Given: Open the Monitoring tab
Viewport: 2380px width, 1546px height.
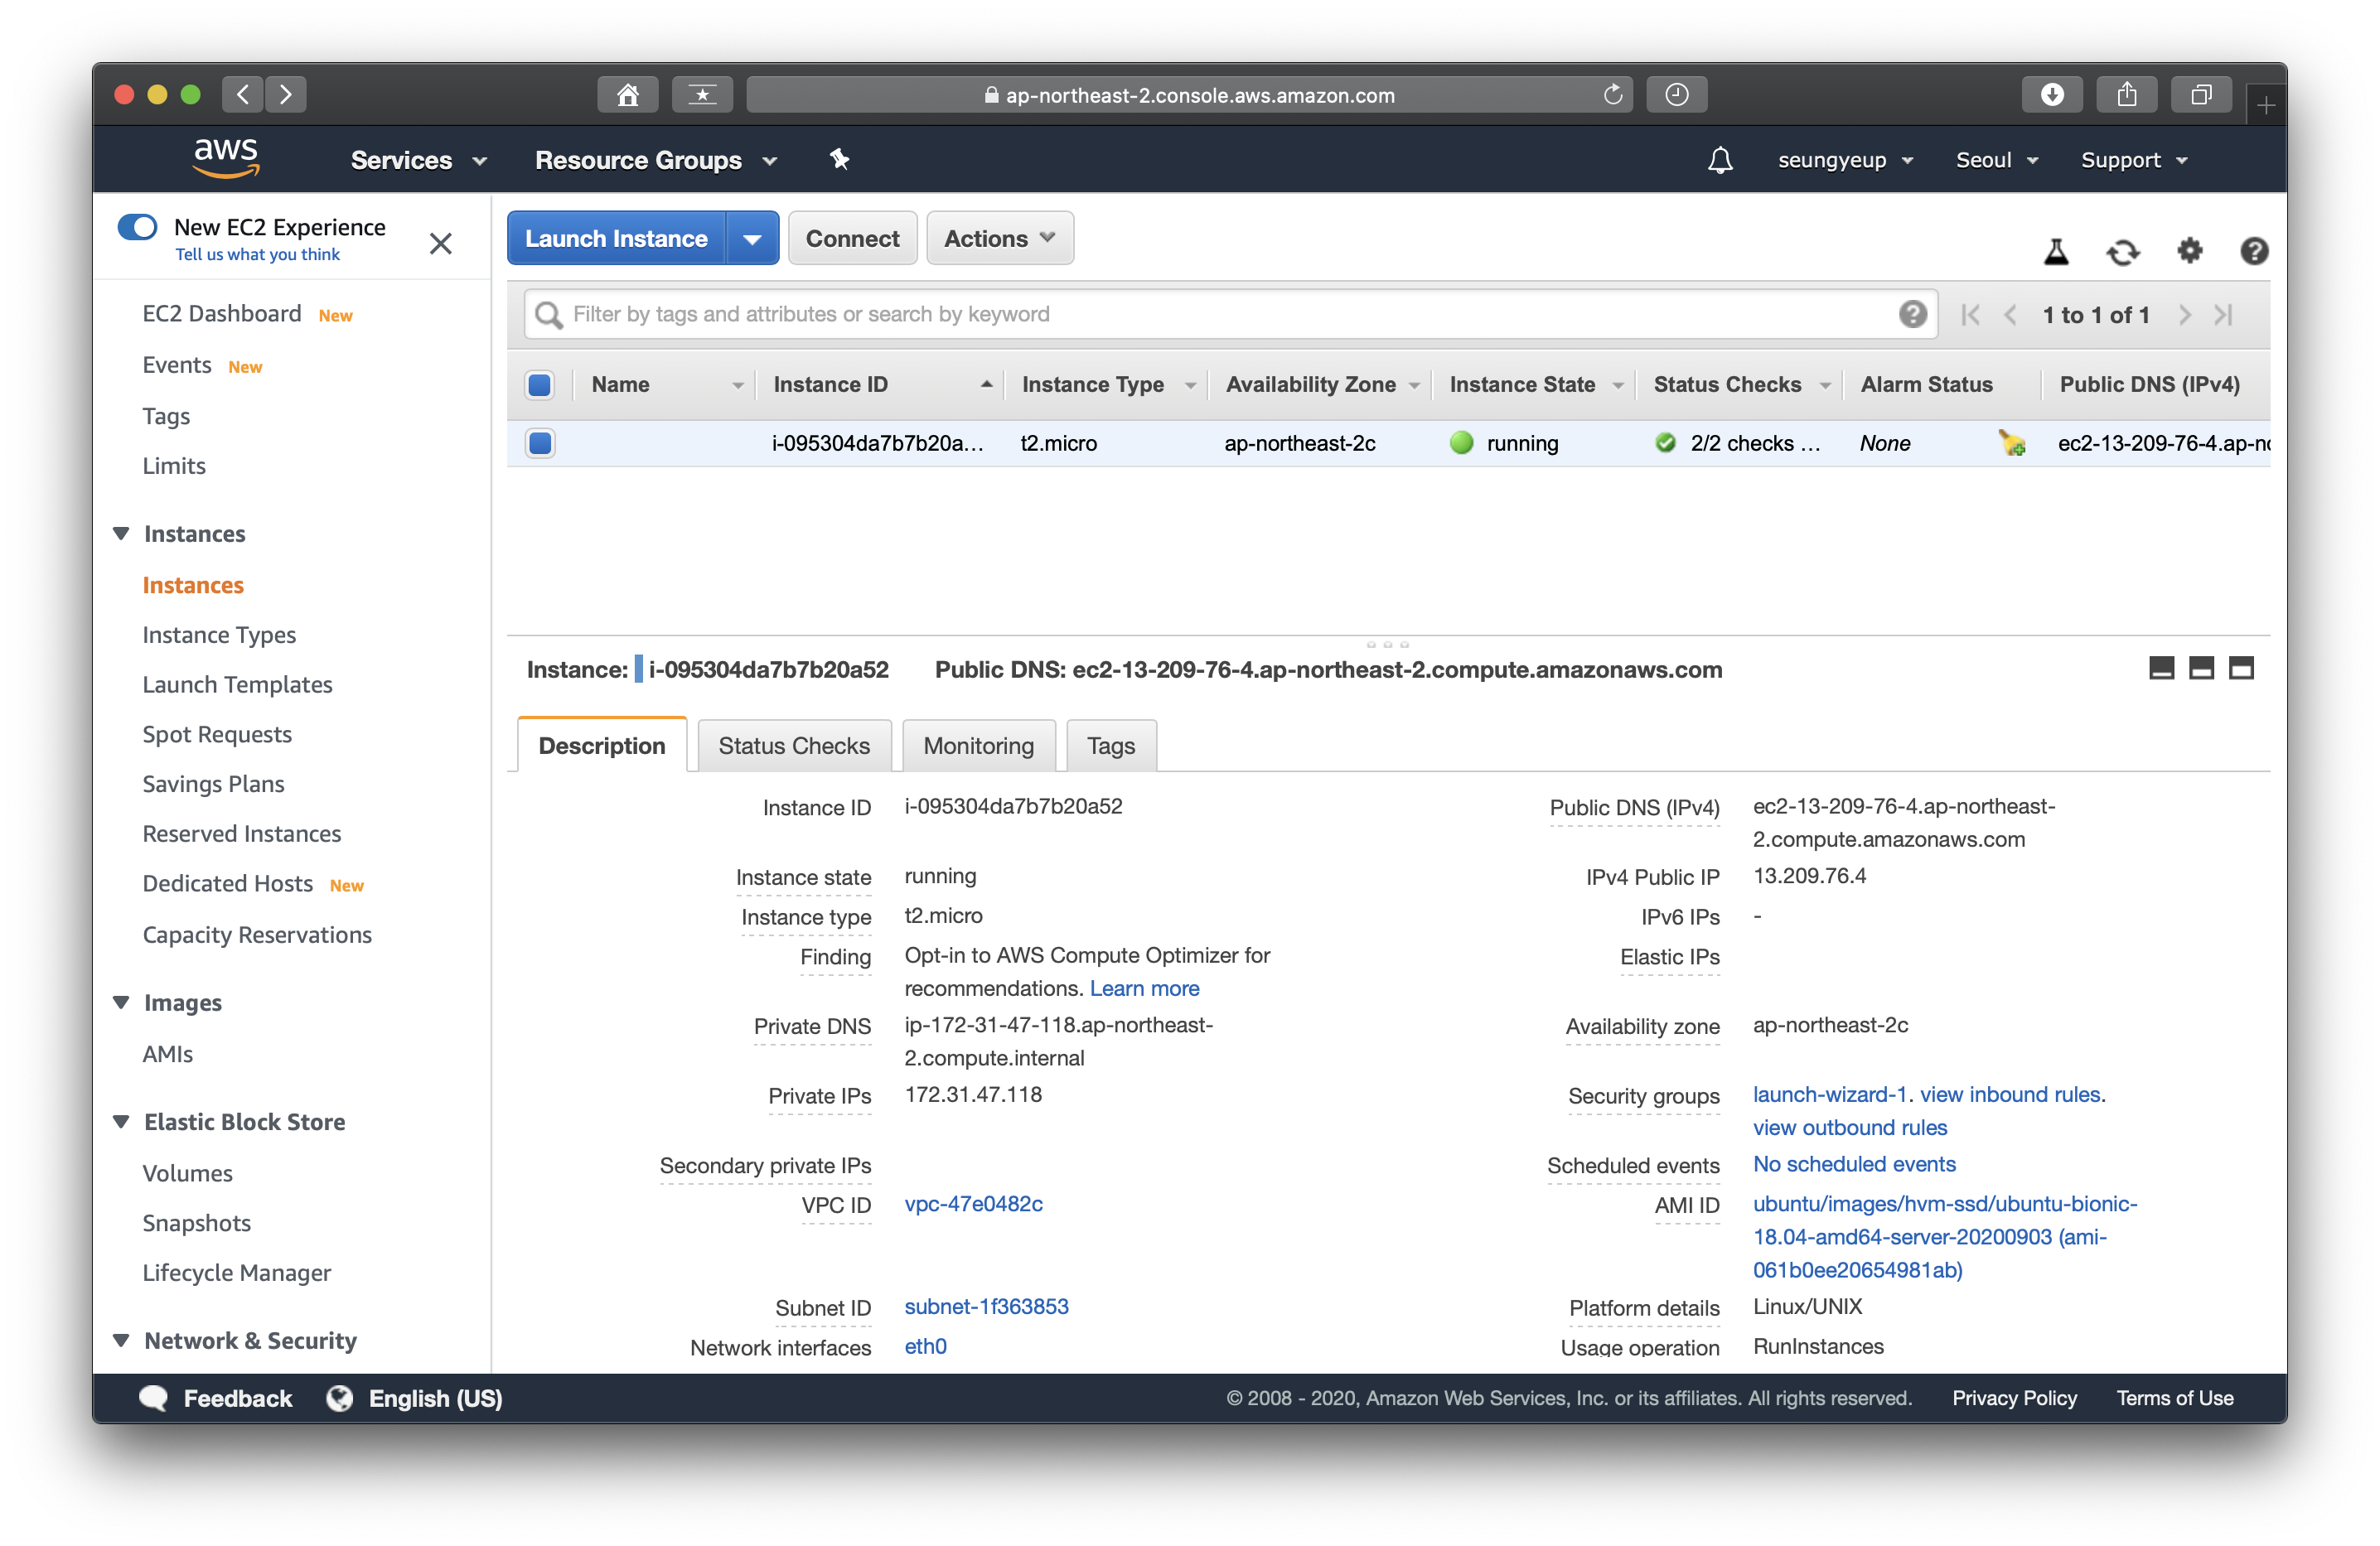Looking at the screenshot, I should click(978, 746).
